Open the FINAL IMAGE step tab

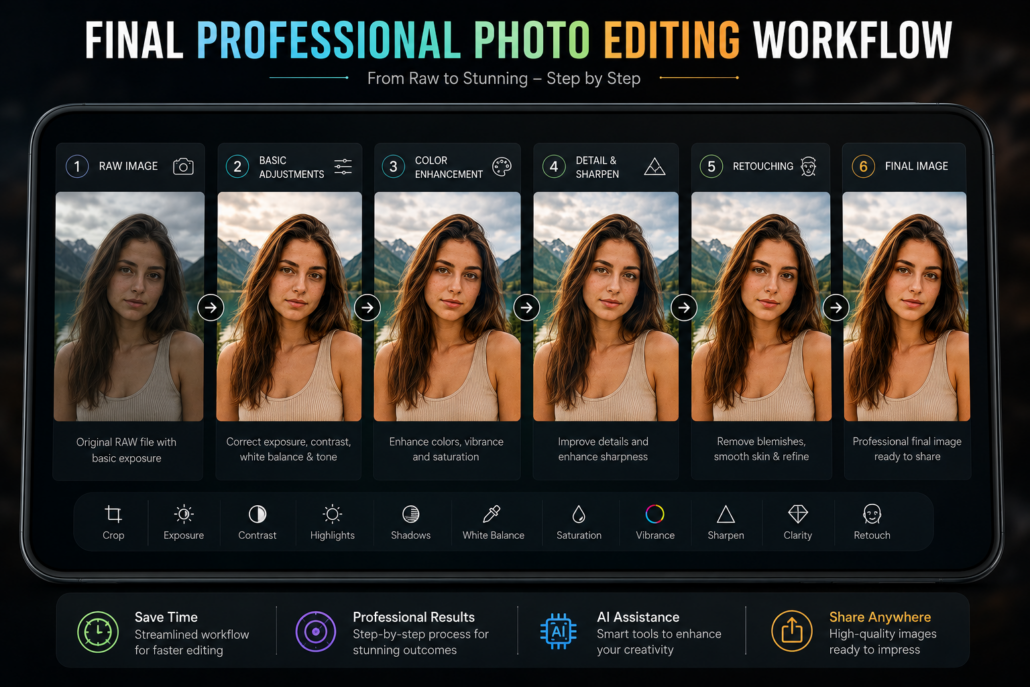tap(904, 166)
